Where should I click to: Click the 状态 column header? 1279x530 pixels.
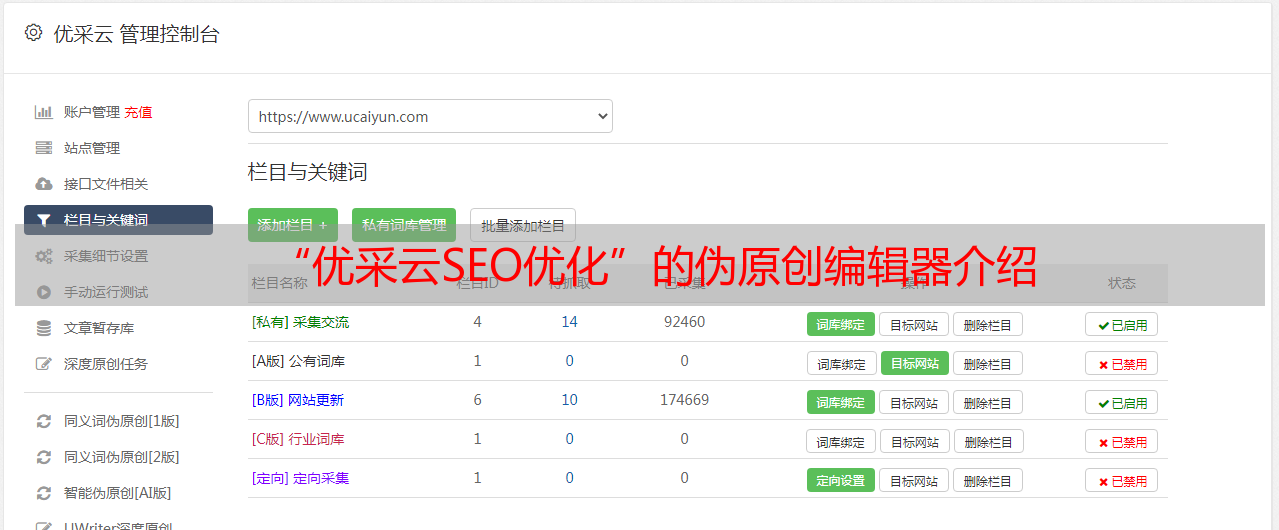point(1122,283)
